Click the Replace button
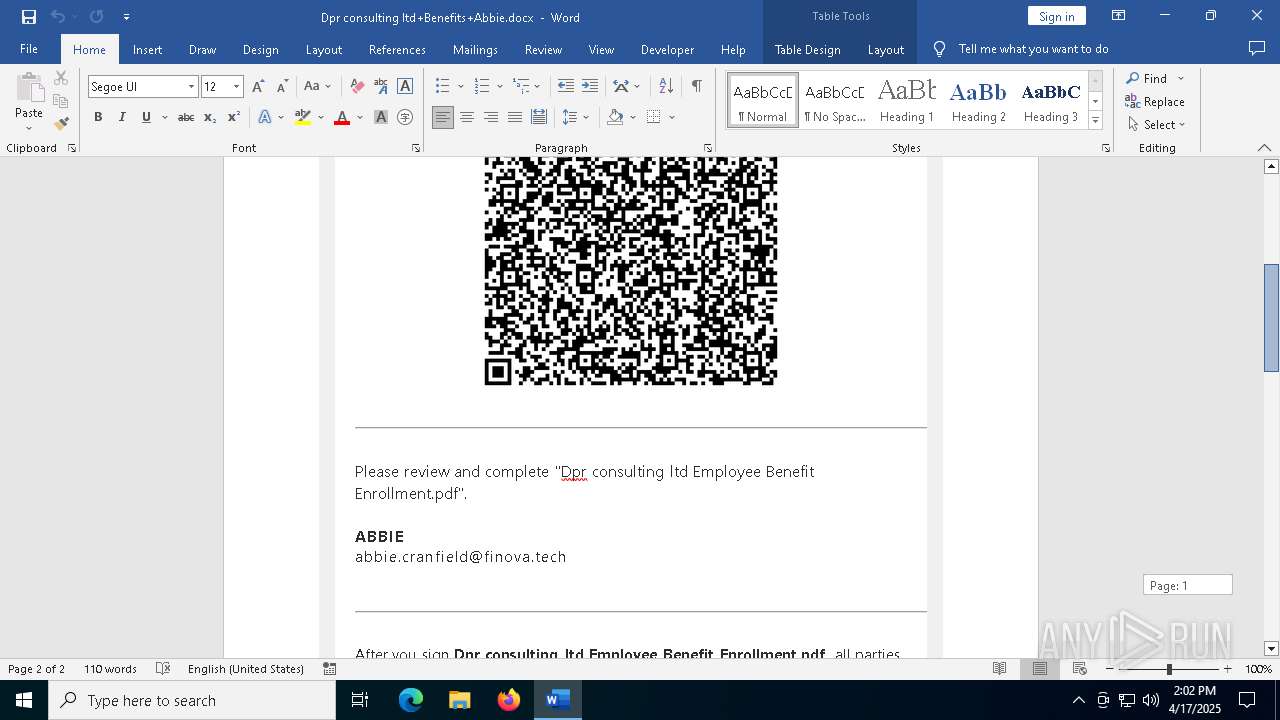The image size is (1280, 720). point(1155,102)
